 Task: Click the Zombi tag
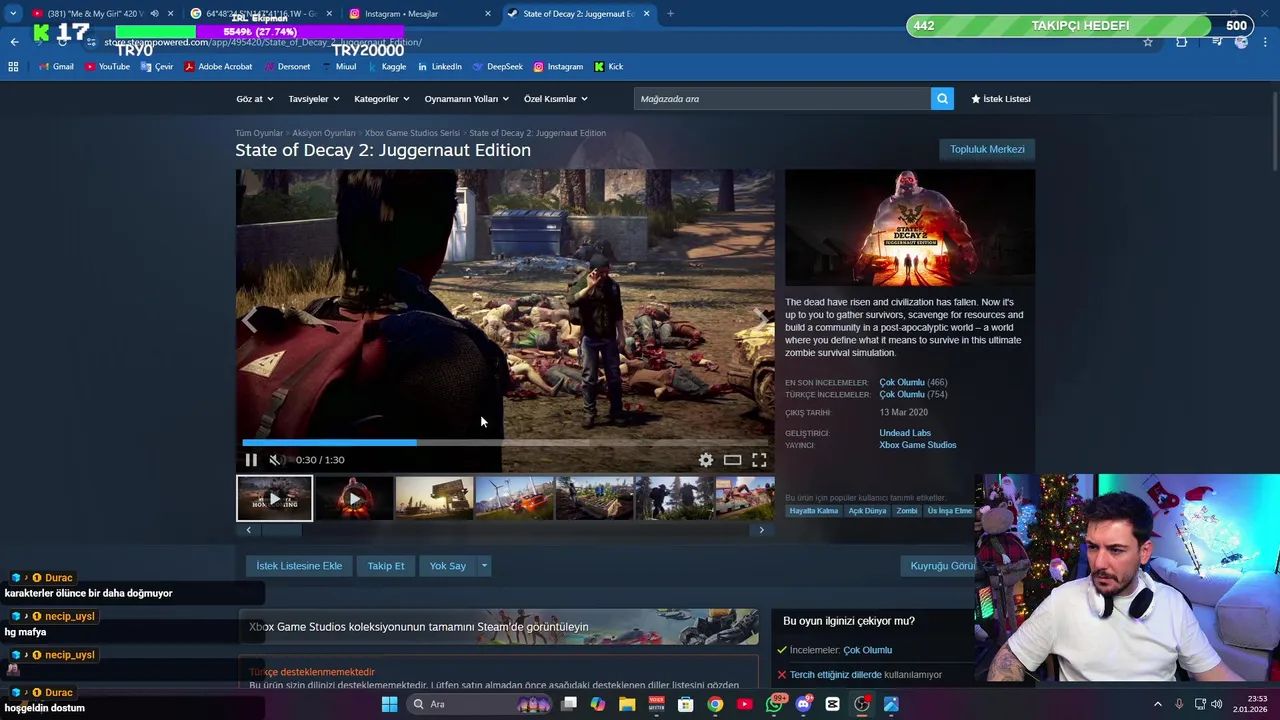point(907,511)
